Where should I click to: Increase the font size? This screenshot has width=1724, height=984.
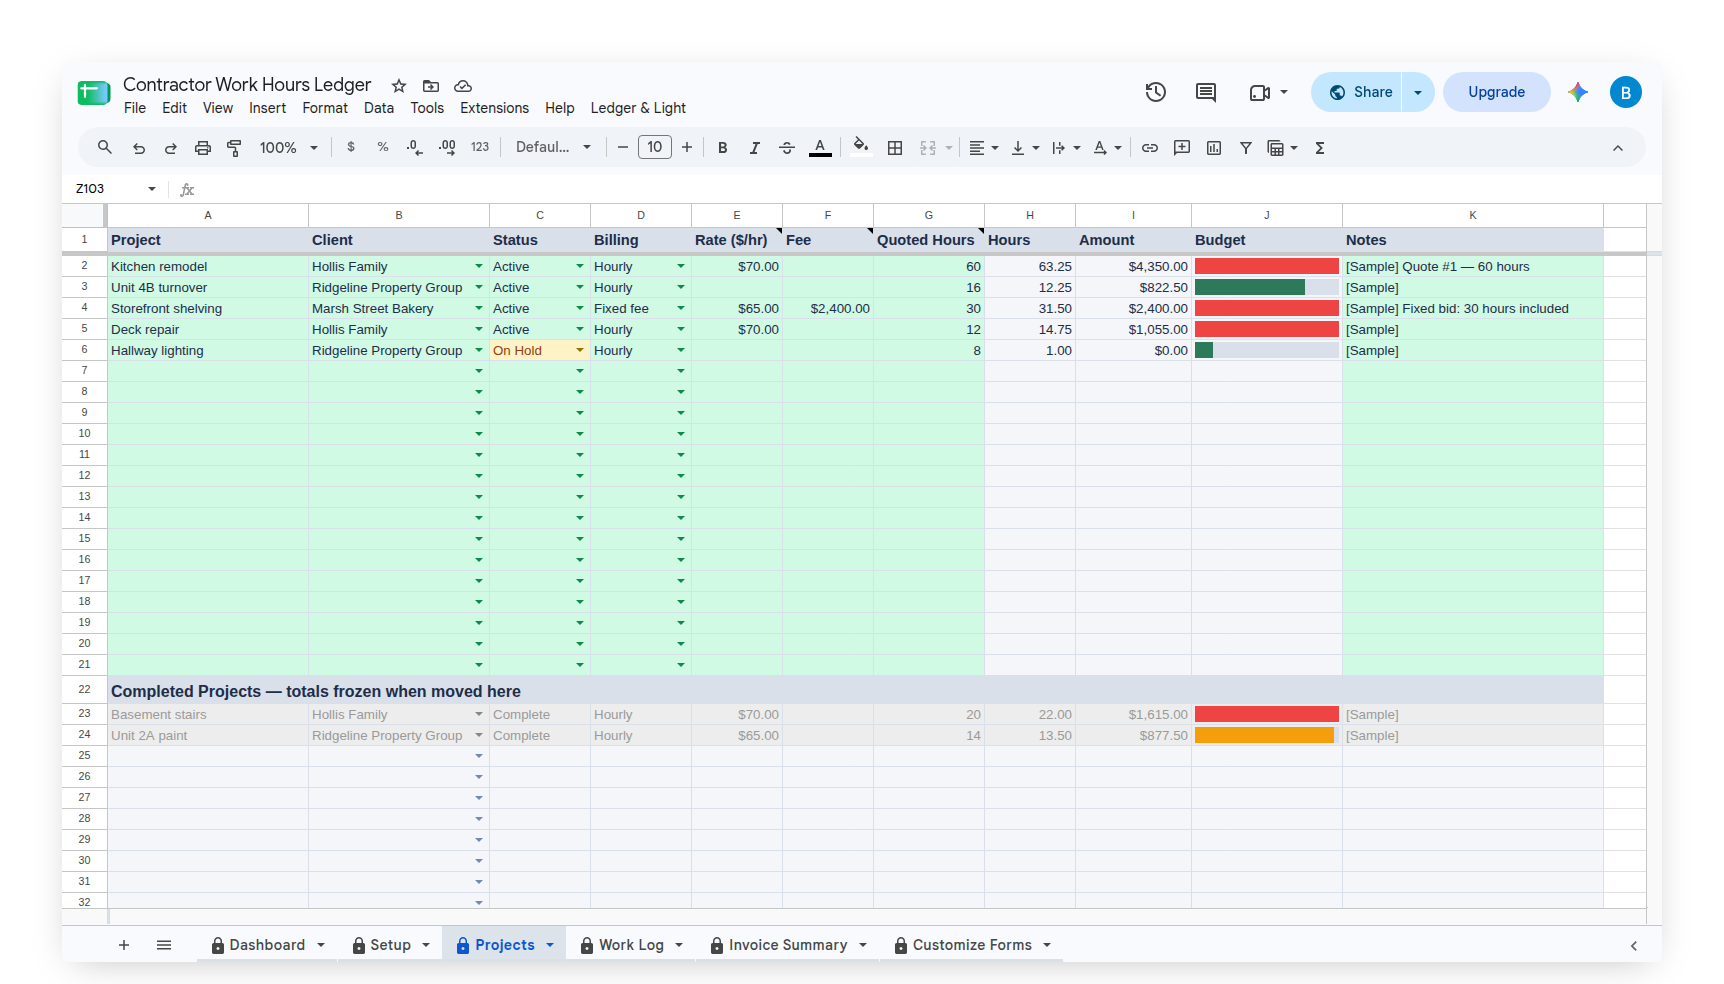point(687,147)
